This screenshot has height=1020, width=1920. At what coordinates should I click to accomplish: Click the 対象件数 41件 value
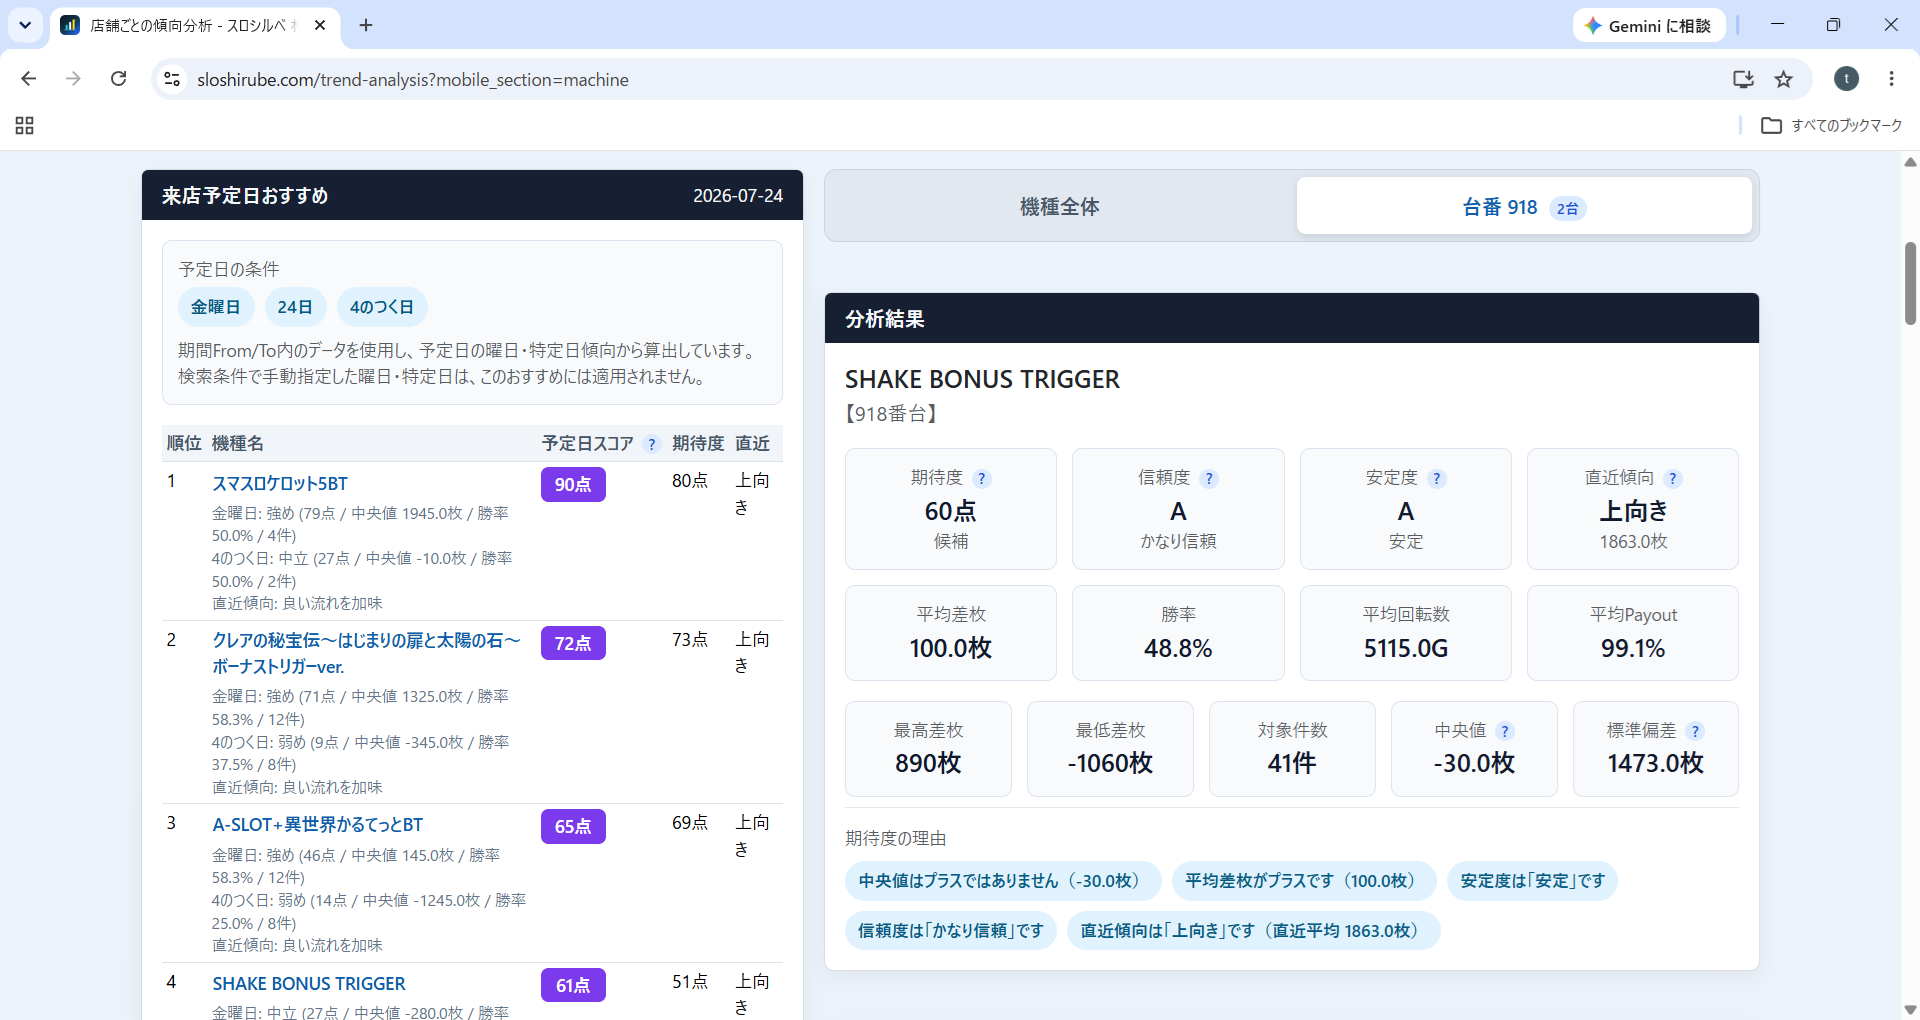(1292, 764)
